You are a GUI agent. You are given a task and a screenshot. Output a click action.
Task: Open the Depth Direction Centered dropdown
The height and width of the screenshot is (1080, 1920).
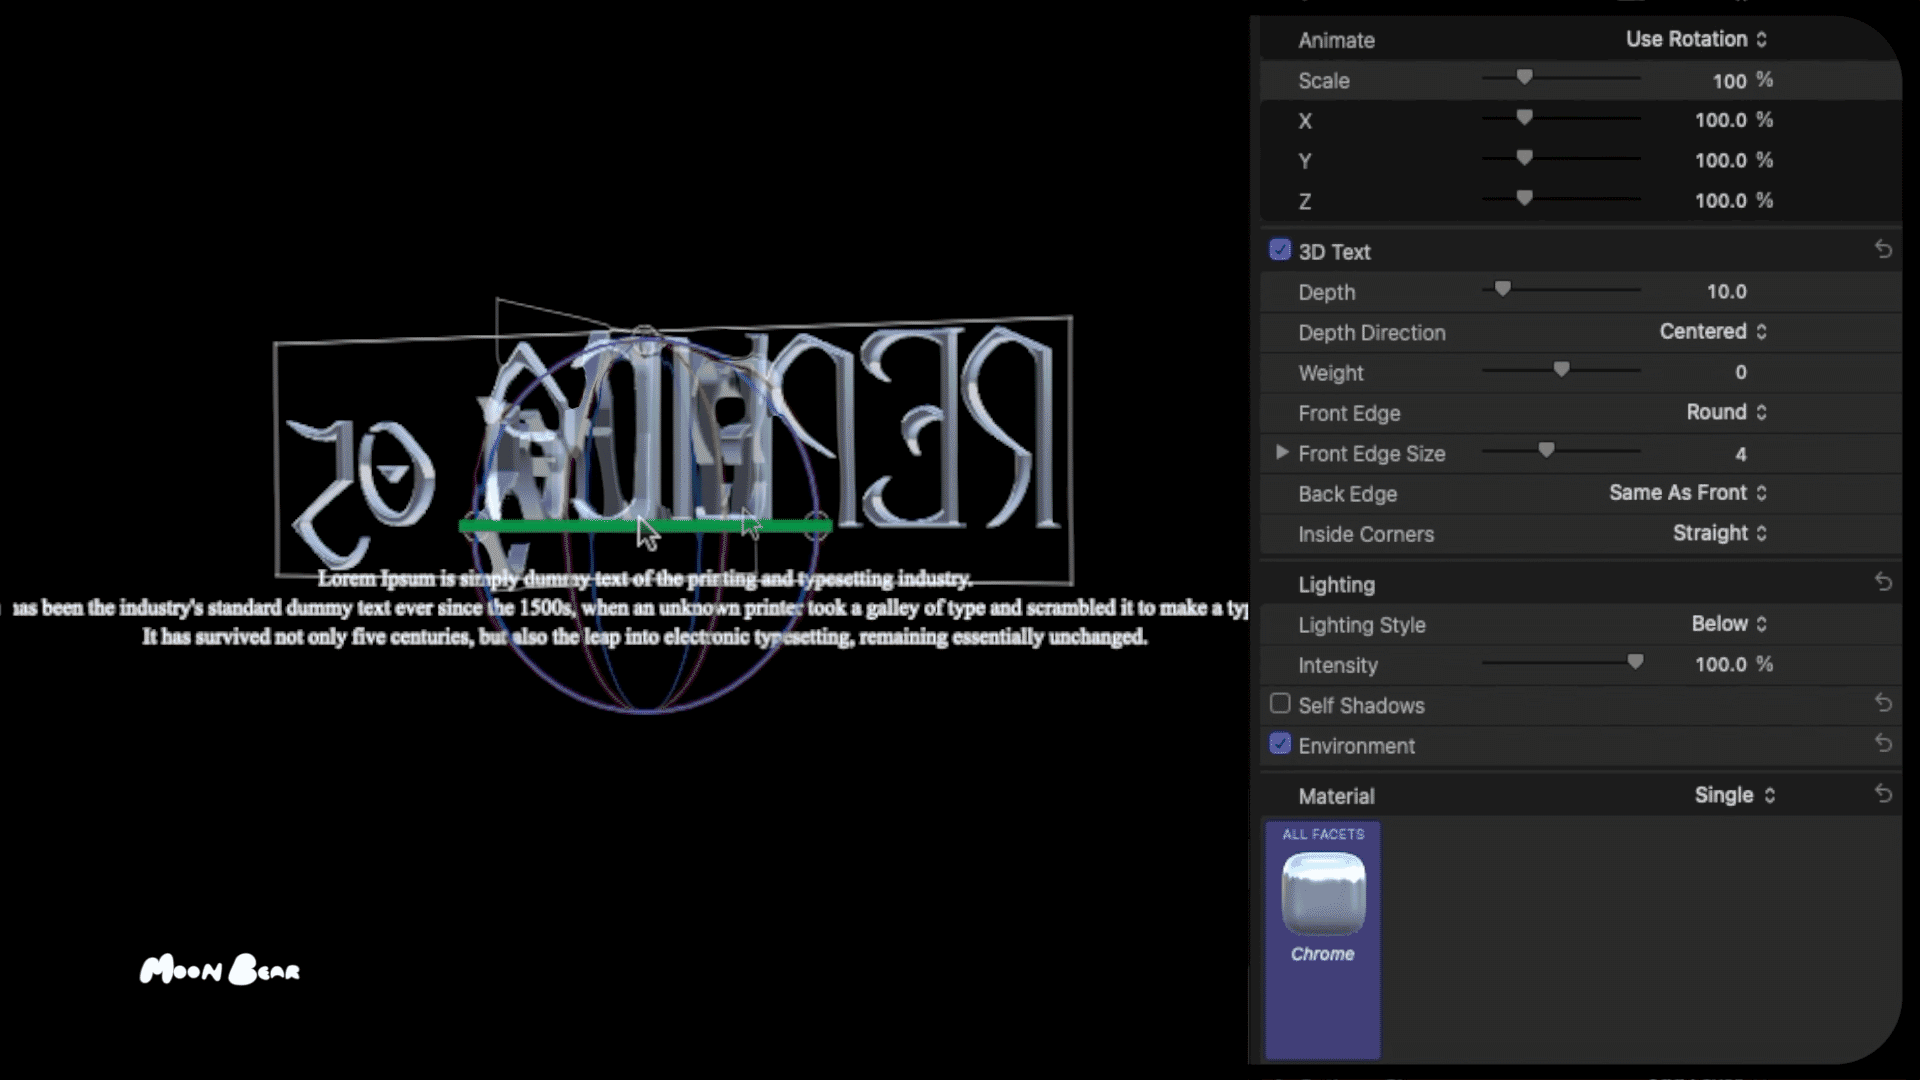[1714, 332]
